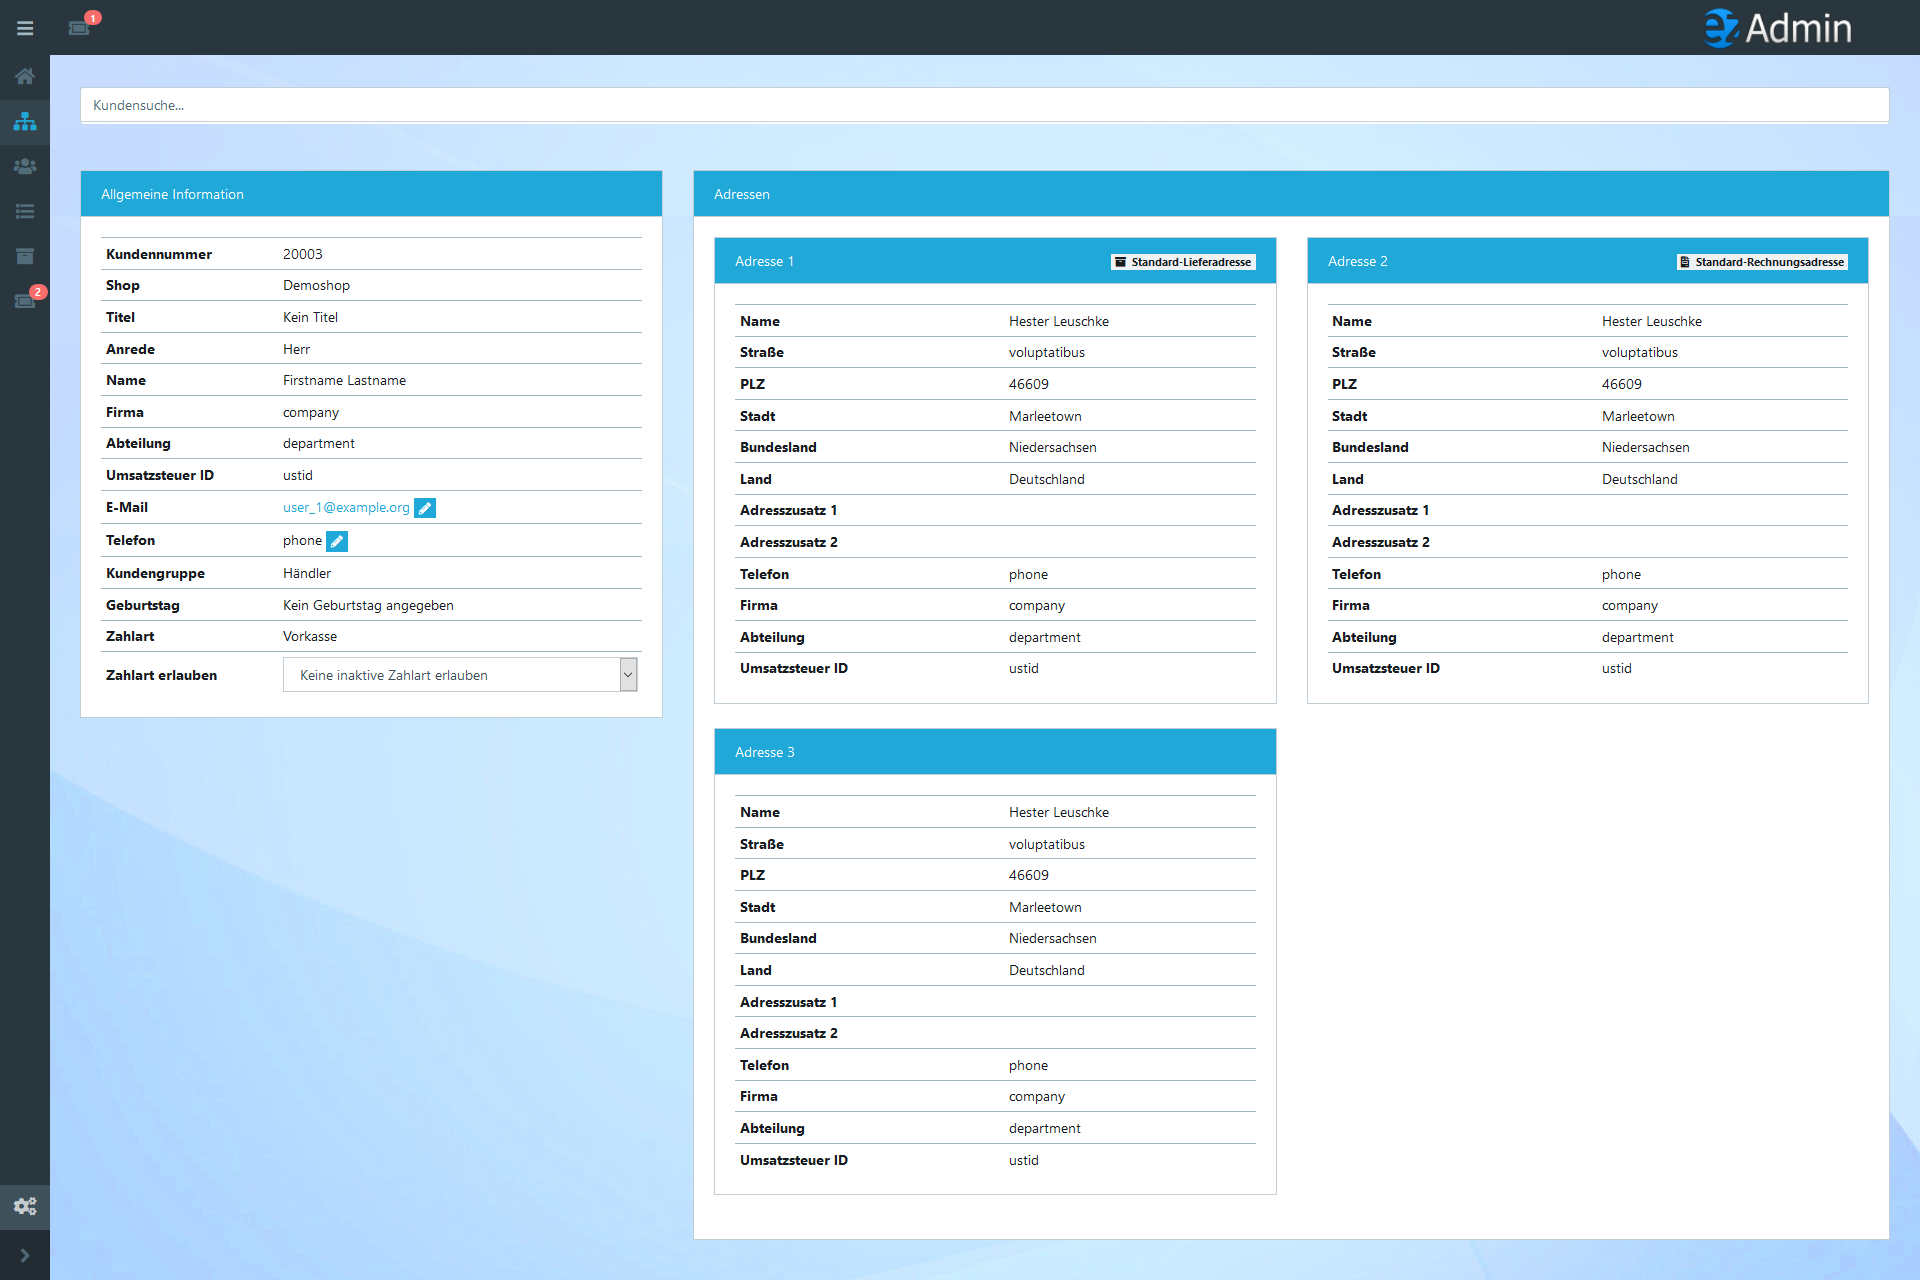Click the Kein Titel value

point(310,317)
